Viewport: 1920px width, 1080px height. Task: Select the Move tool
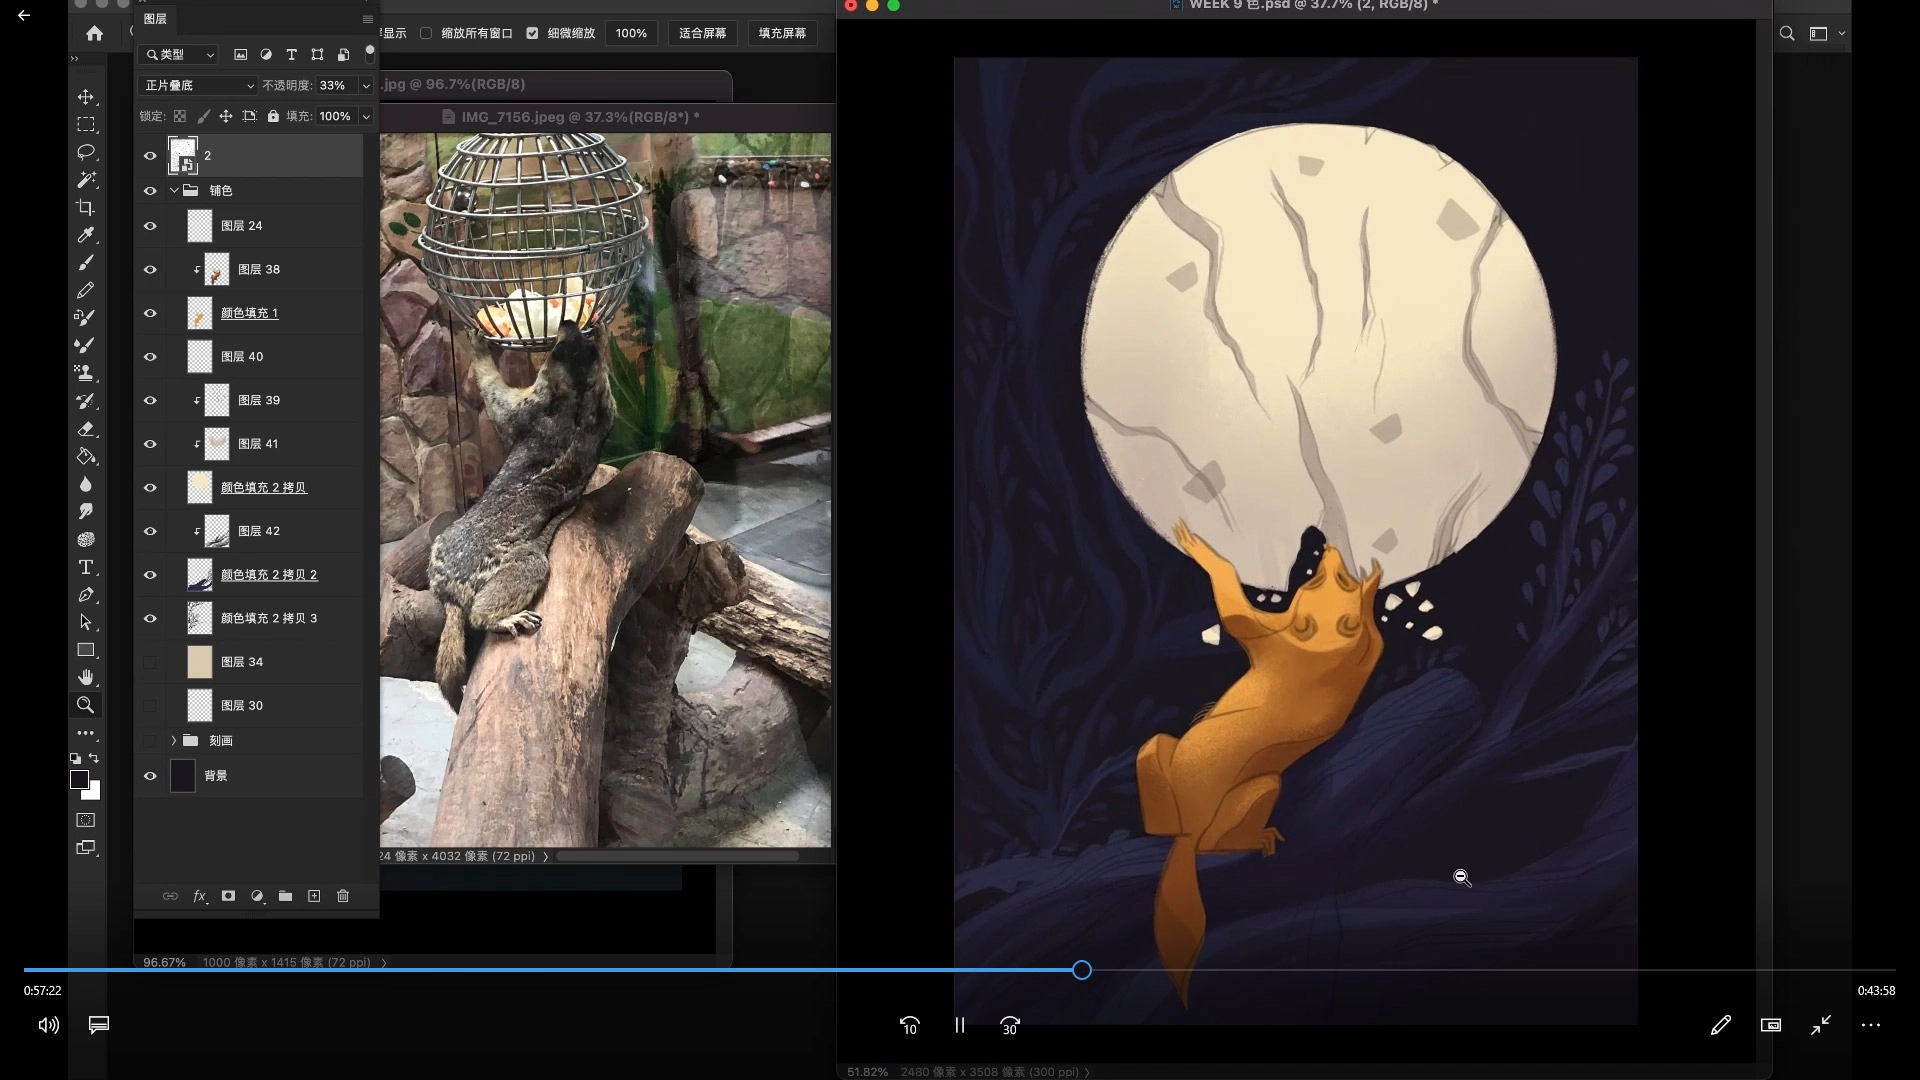[86, 97]
